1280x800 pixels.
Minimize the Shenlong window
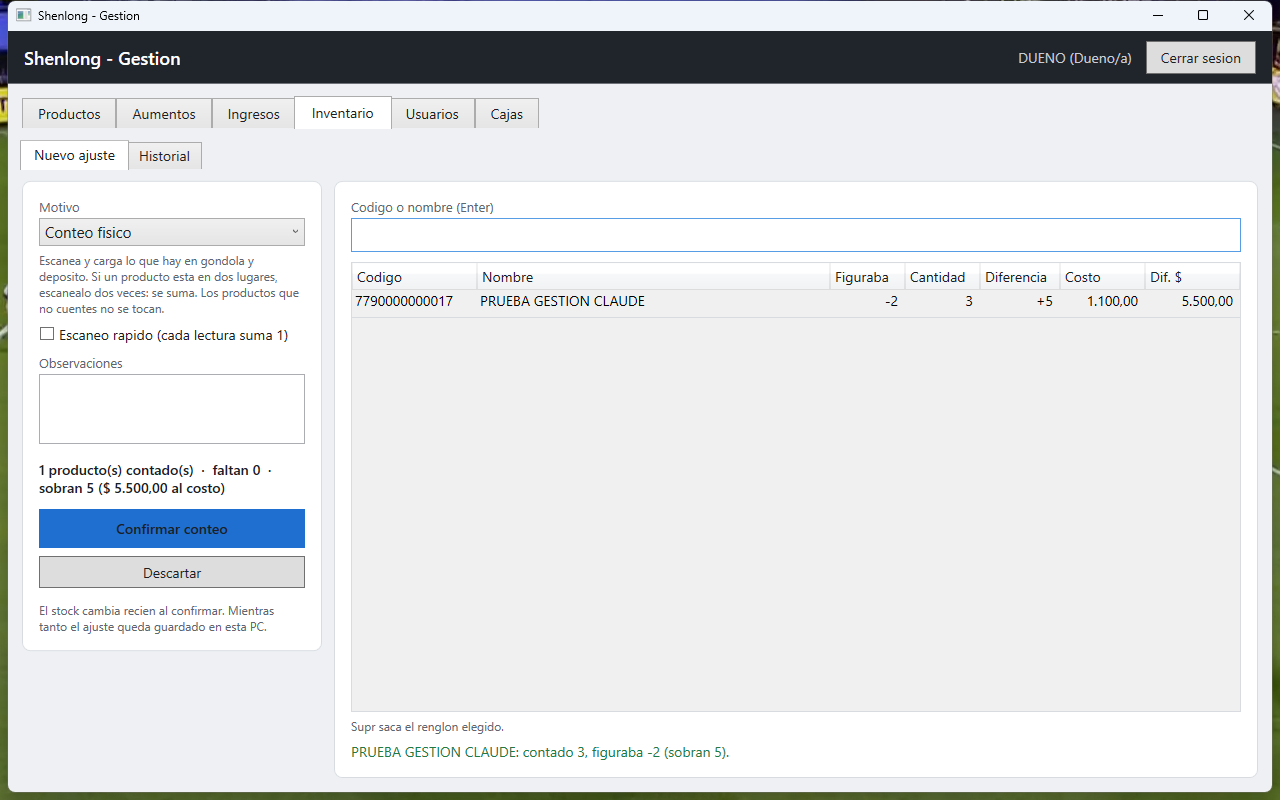(1158, 15)
